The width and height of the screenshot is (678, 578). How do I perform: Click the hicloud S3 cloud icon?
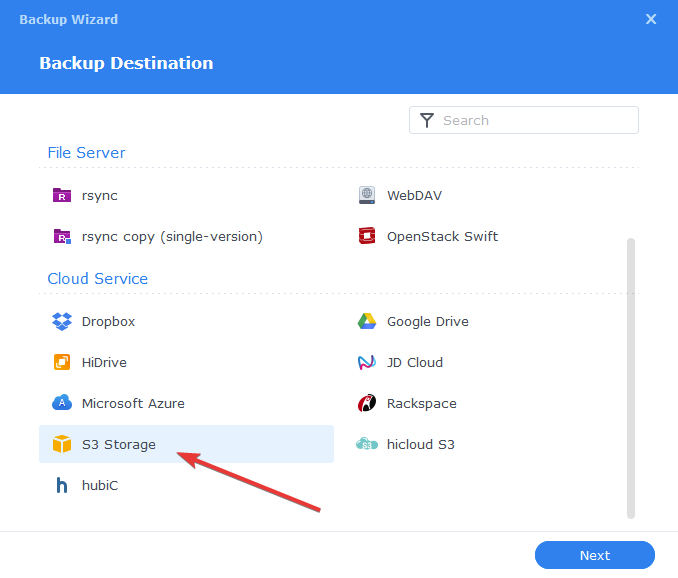click(x=367, y=444)
